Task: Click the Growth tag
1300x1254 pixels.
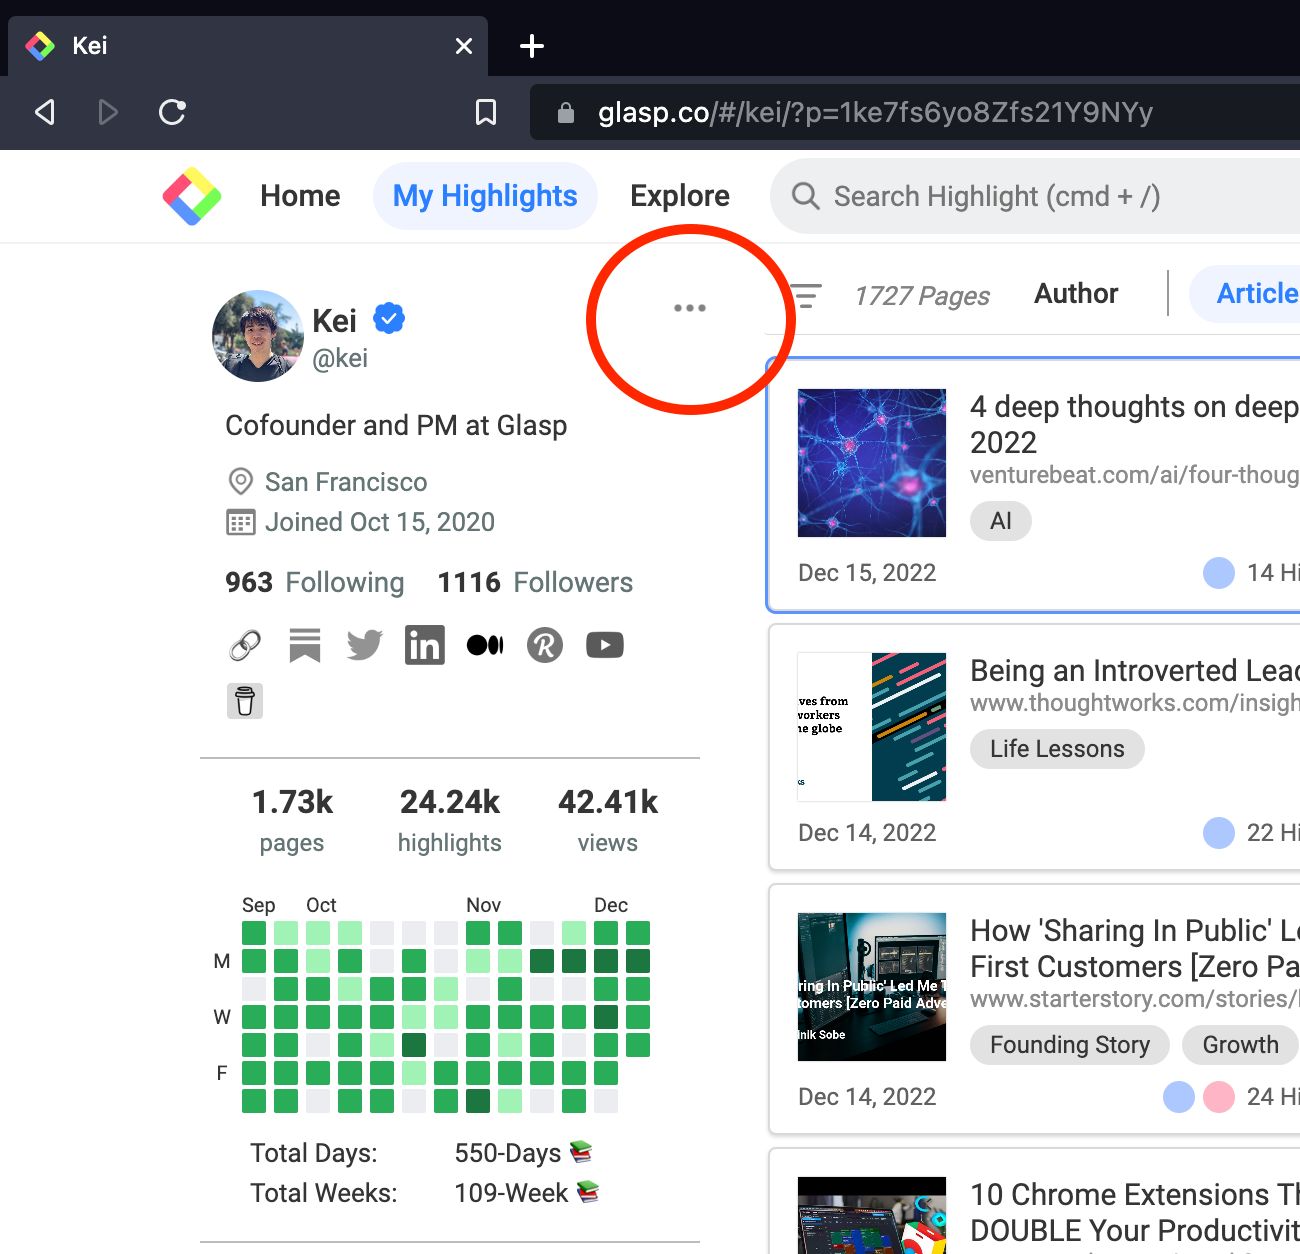Action: pyautogui.click(x=1240, y=1045)
